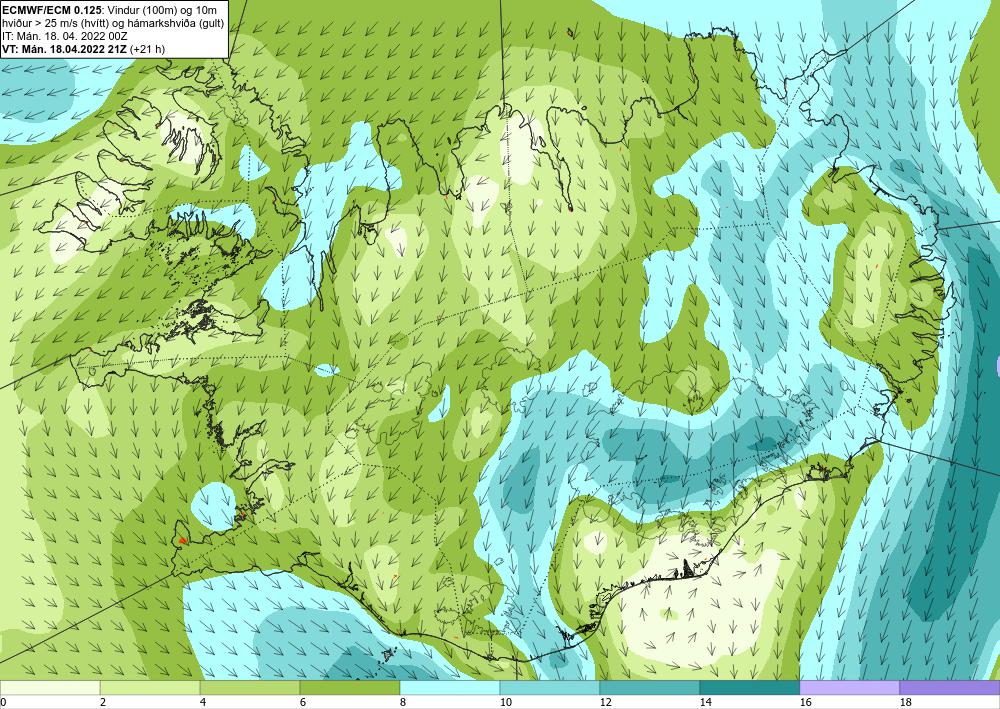Image resolution: width=1000 pixels, height=709 pixels.
Task: Click the medium green 4–6 legend swatch
Action: [250, 688]
